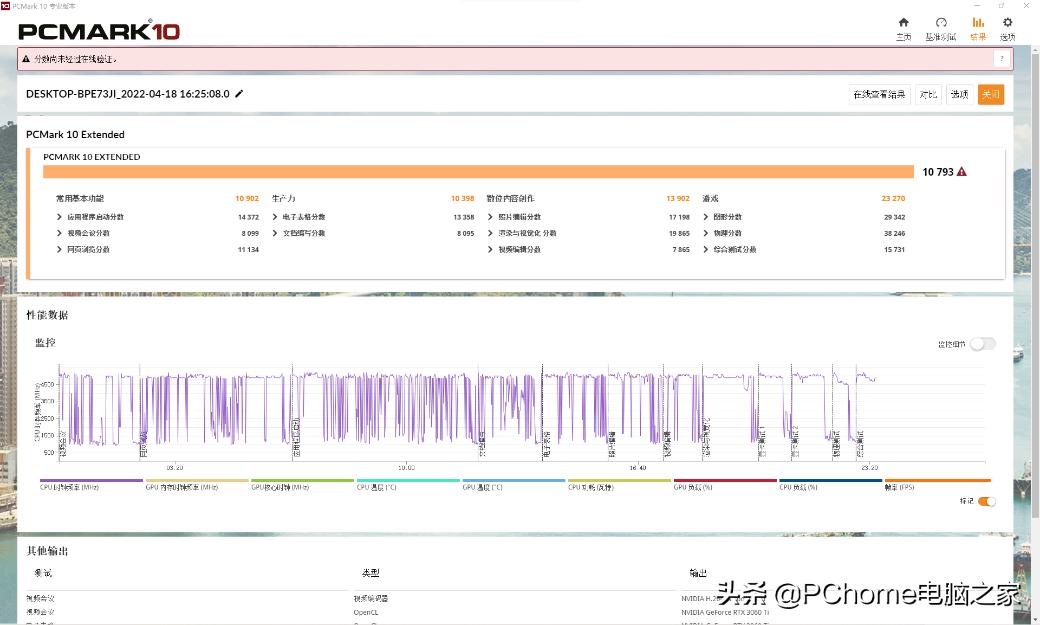The height and width of the screenshot is (625, 1040).
Task: Click the PCMark 10 logo
Action: coord(99,31)
